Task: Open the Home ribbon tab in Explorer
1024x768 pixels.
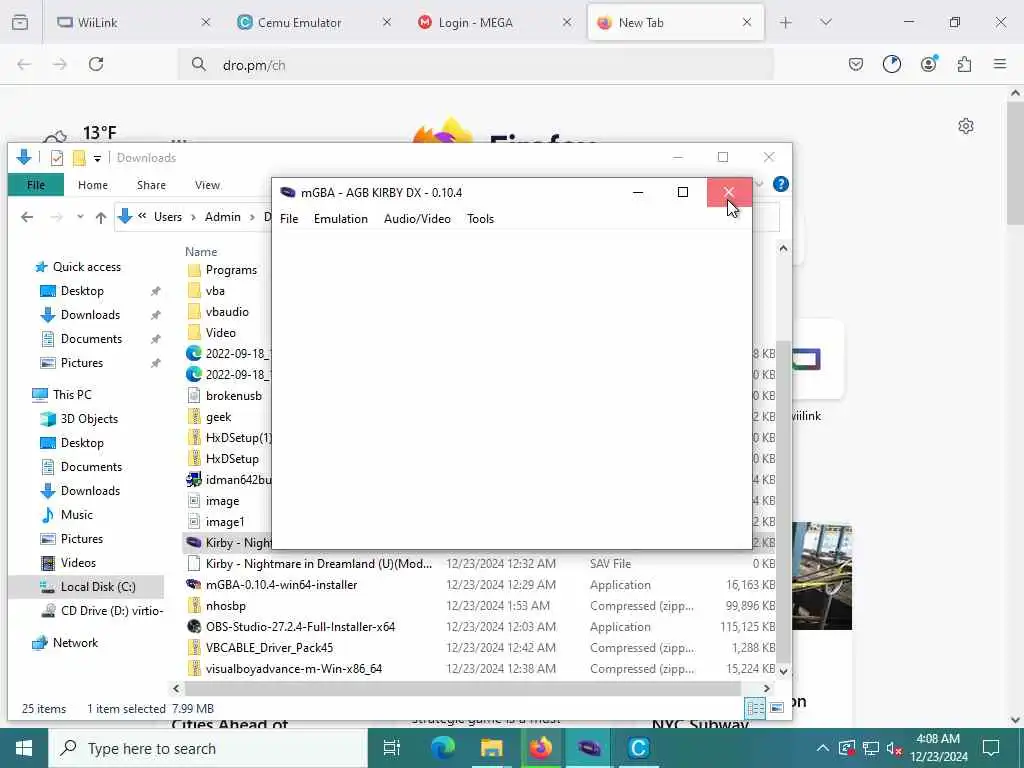Action: (x=93, y=185)
